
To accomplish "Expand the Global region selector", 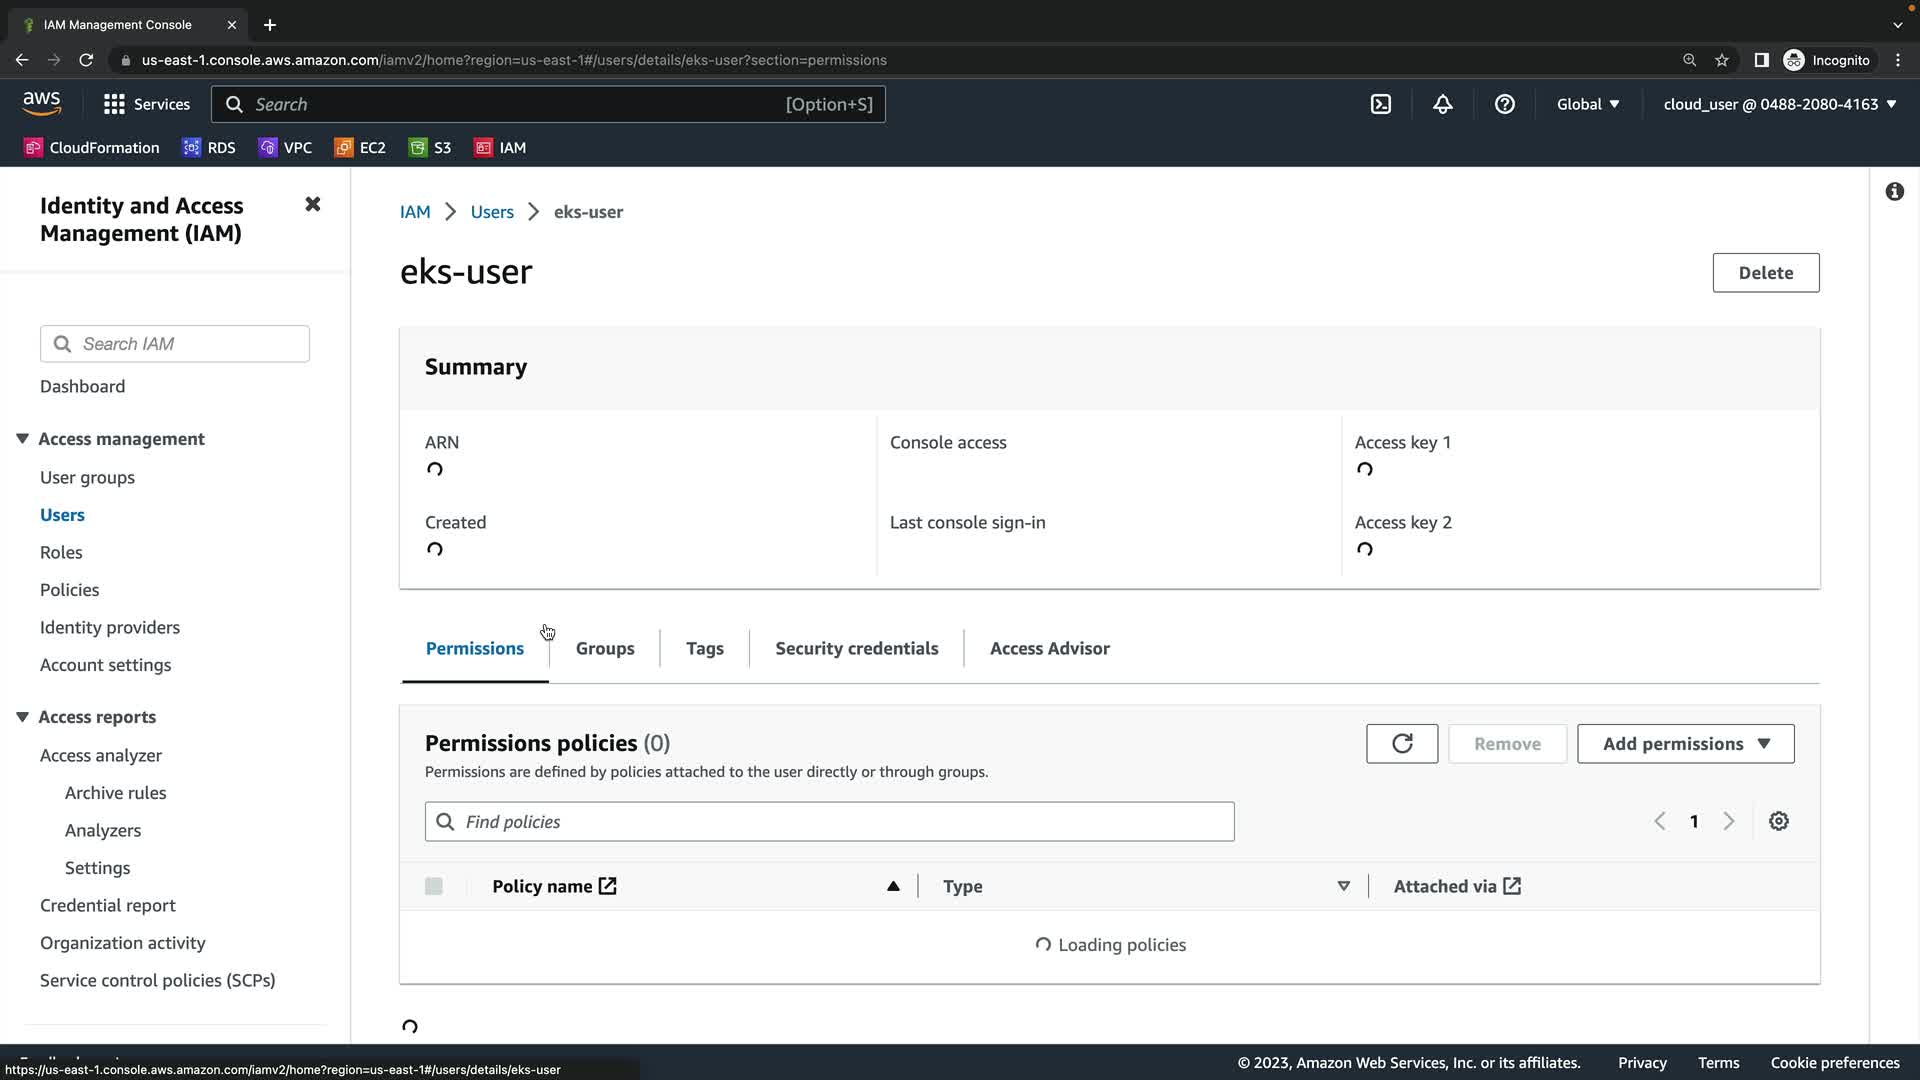I will click(1587, 104).
